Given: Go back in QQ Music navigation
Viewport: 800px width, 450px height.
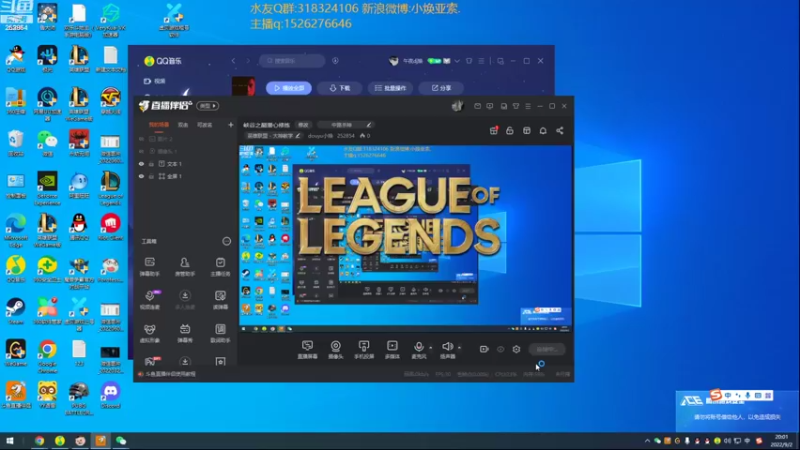Looking at the screenshot, I should point(233,61).
